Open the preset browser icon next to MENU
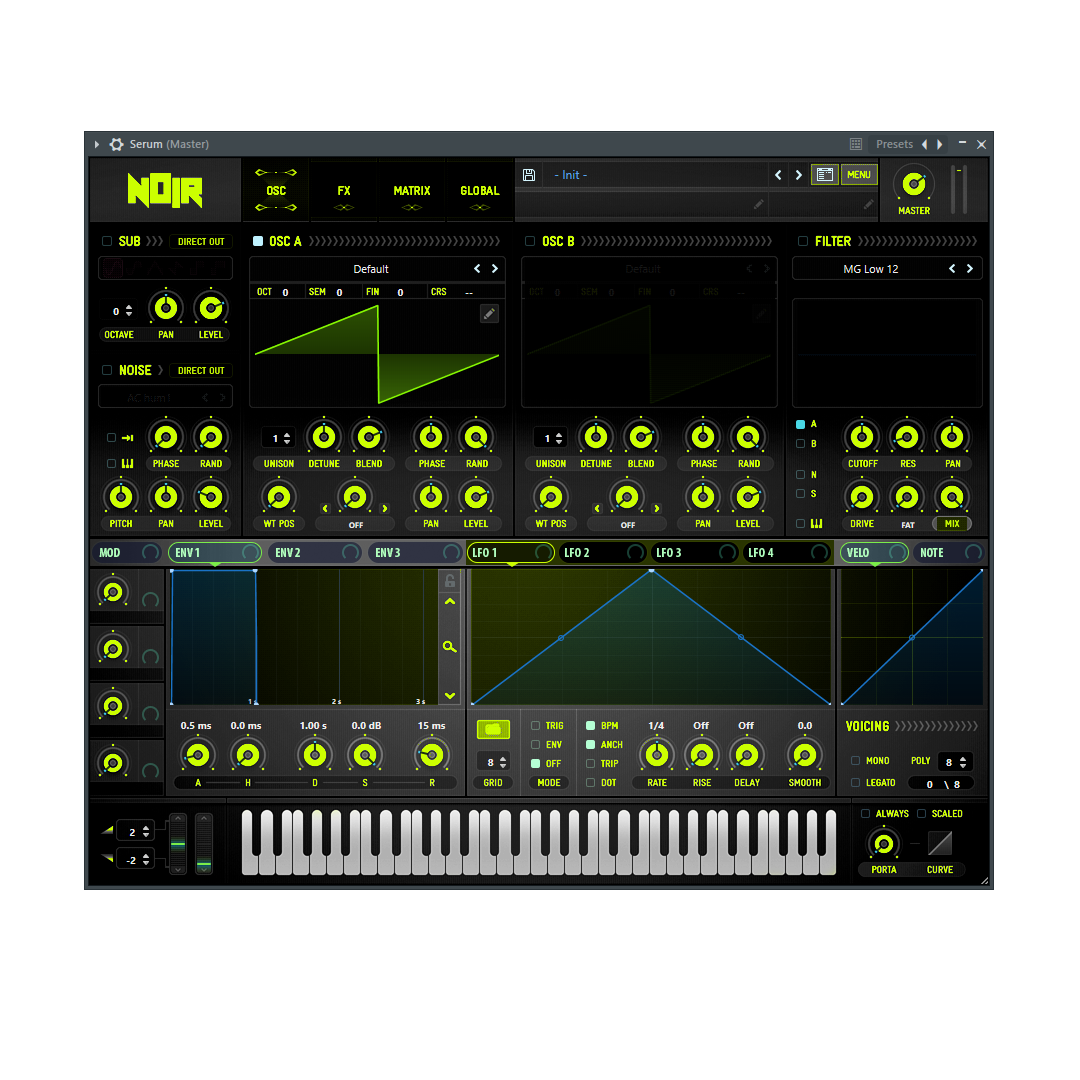Screen dimensions: 1080x1080 (824, 175)
